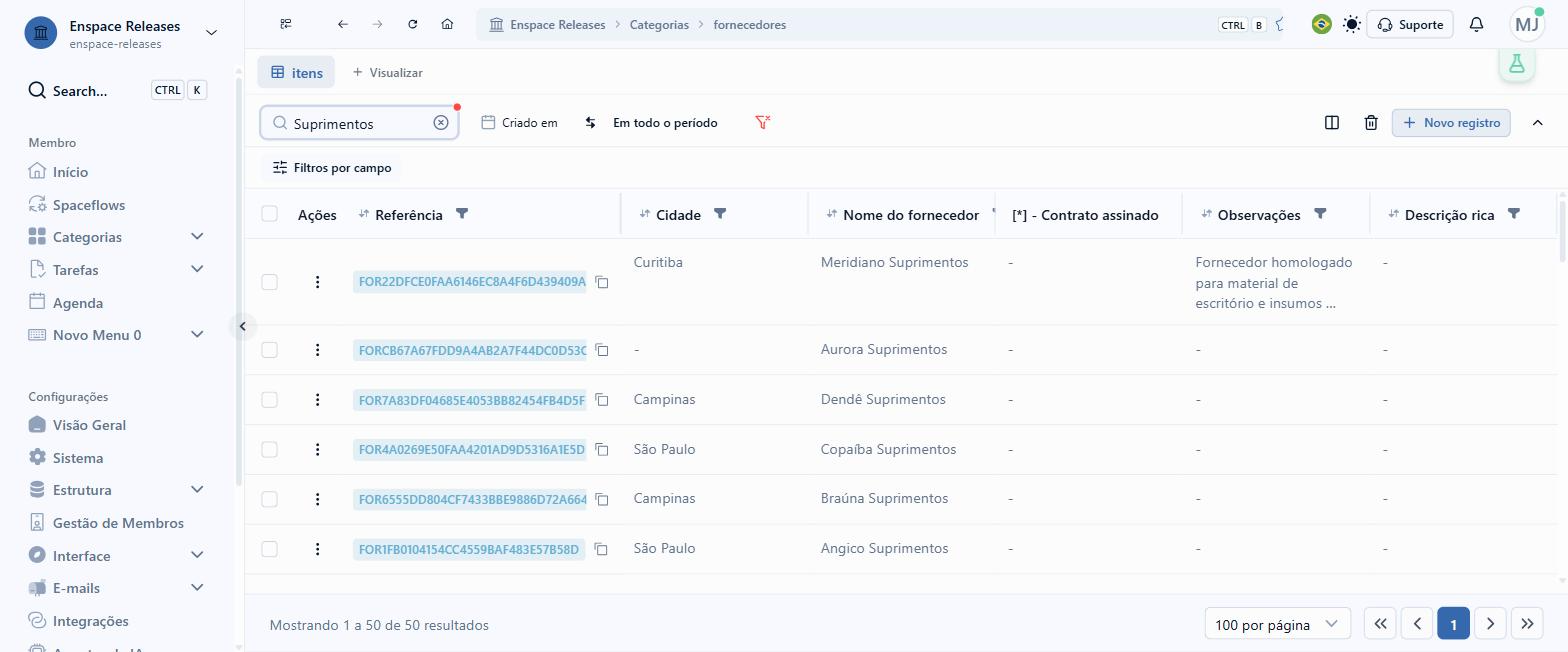Open Suporte button
This screenshot has width=1568, height=652.
(1410, 24)
